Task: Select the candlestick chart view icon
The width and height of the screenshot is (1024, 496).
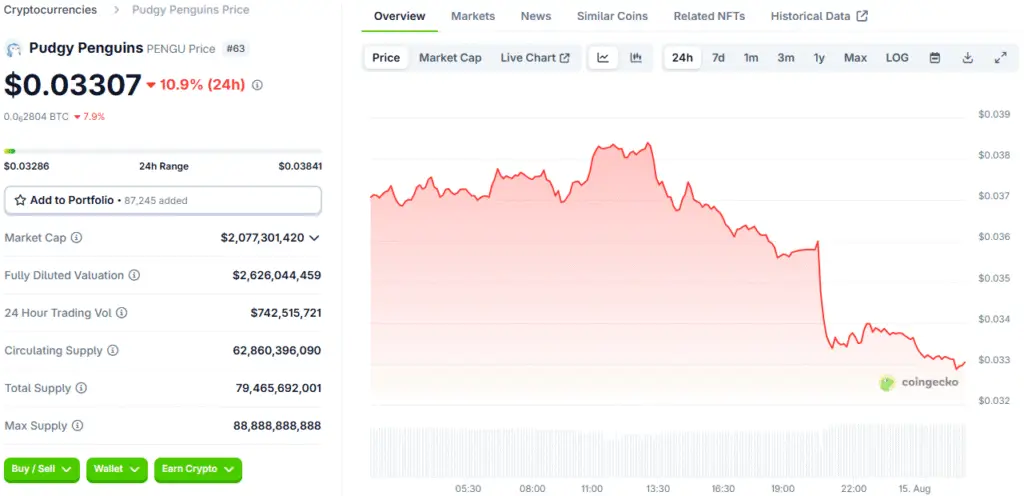Action: coord(635,58)
